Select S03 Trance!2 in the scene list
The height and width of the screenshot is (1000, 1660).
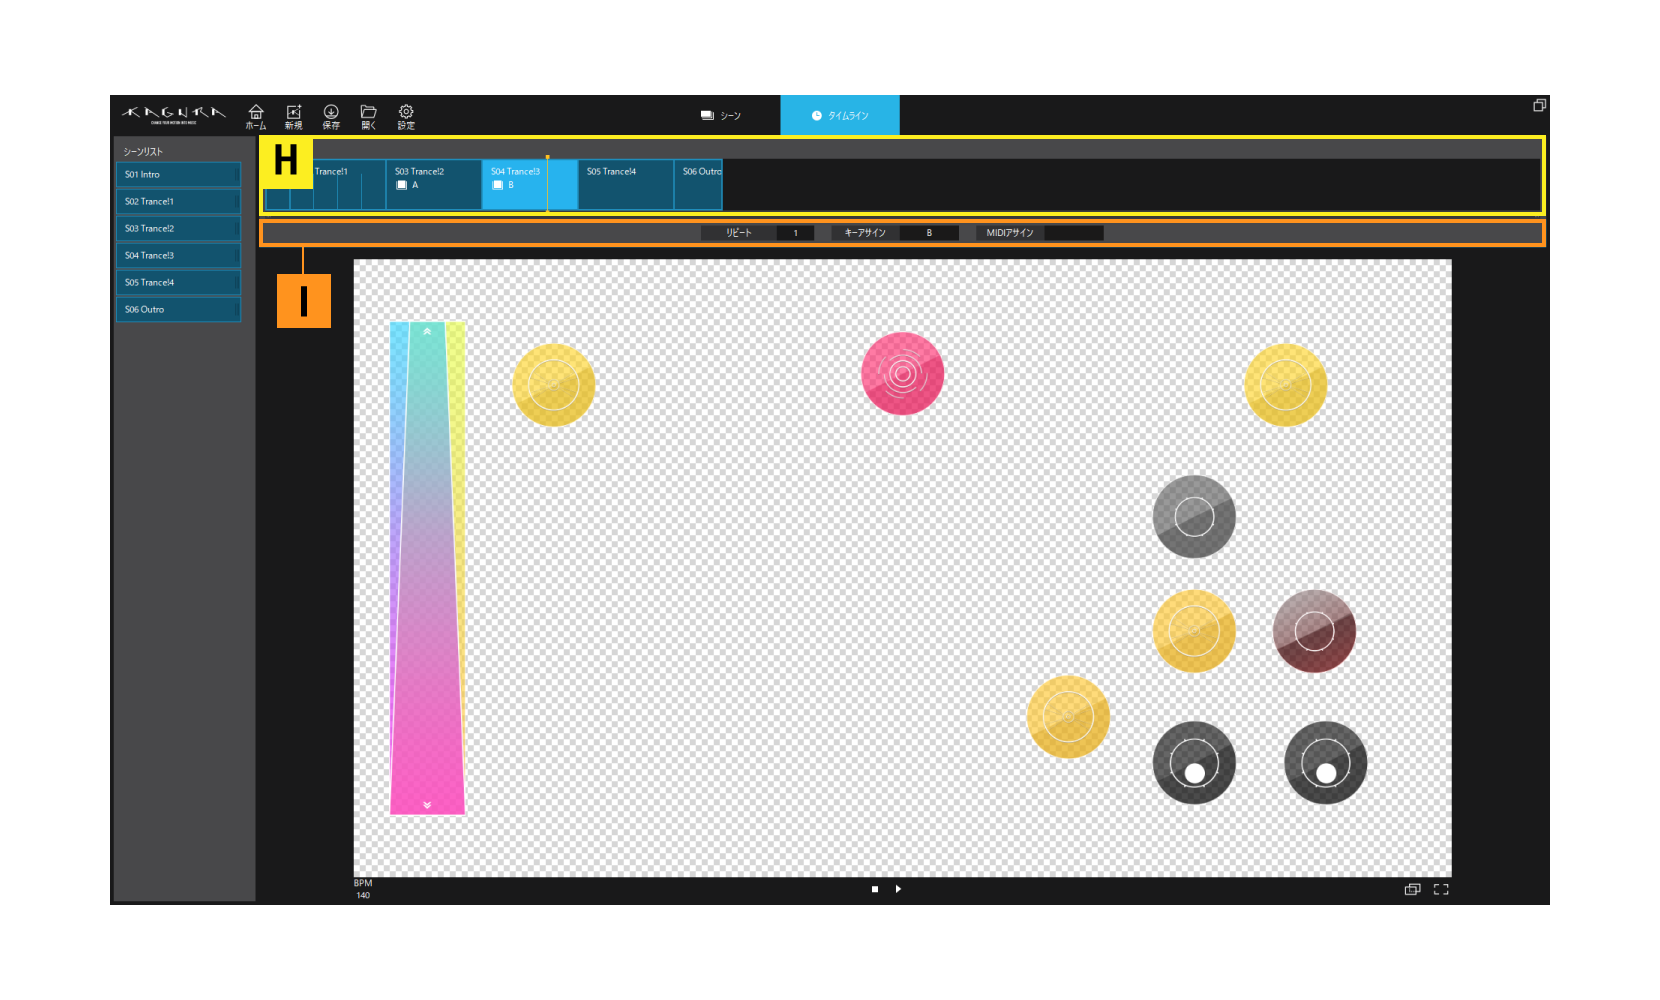(x=178, y=228)
